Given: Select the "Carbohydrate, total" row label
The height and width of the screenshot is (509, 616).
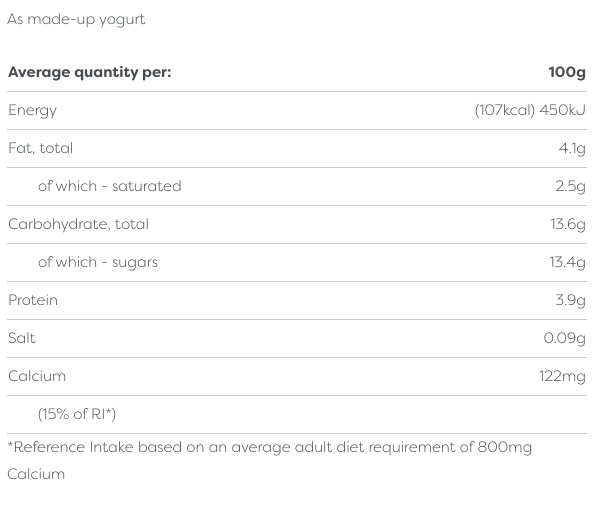Looking at the screenshot, I should click(78, 224).
